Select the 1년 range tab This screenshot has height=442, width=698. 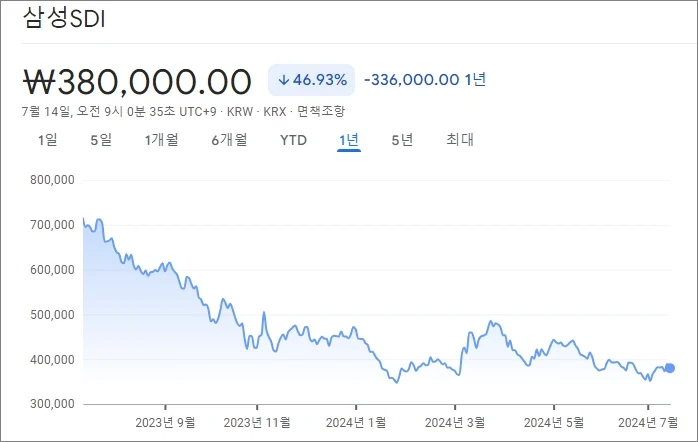(349, 140)
